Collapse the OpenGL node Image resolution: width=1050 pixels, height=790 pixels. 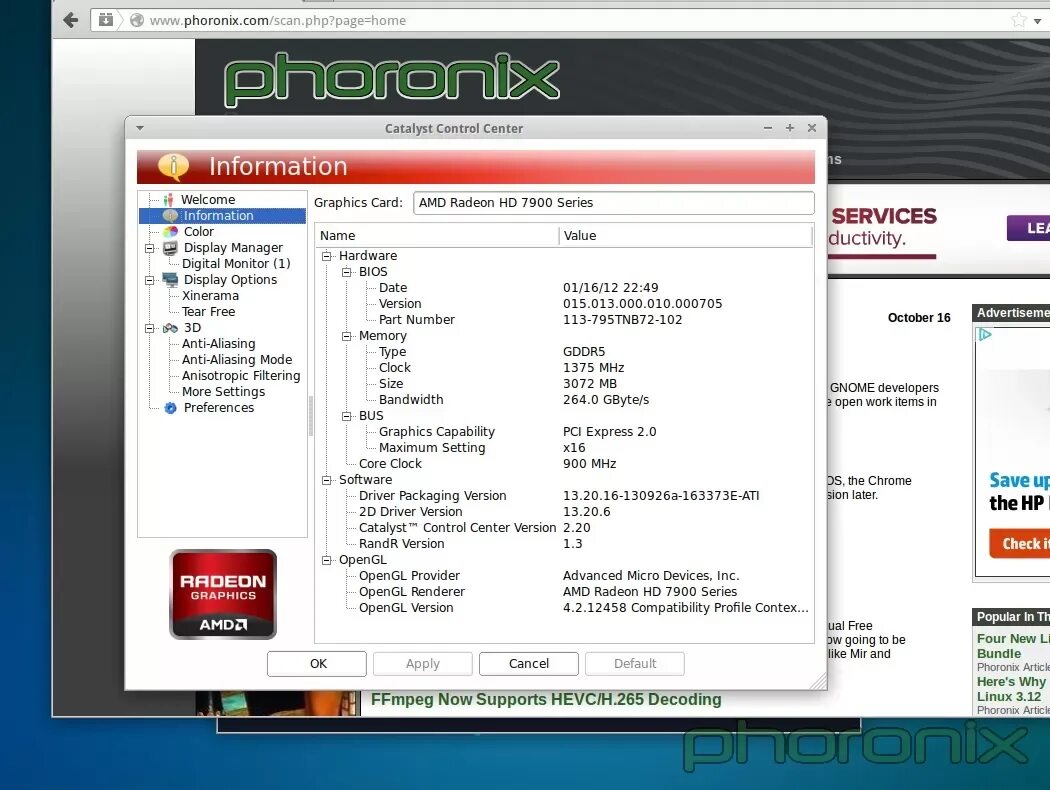point(327,560)
